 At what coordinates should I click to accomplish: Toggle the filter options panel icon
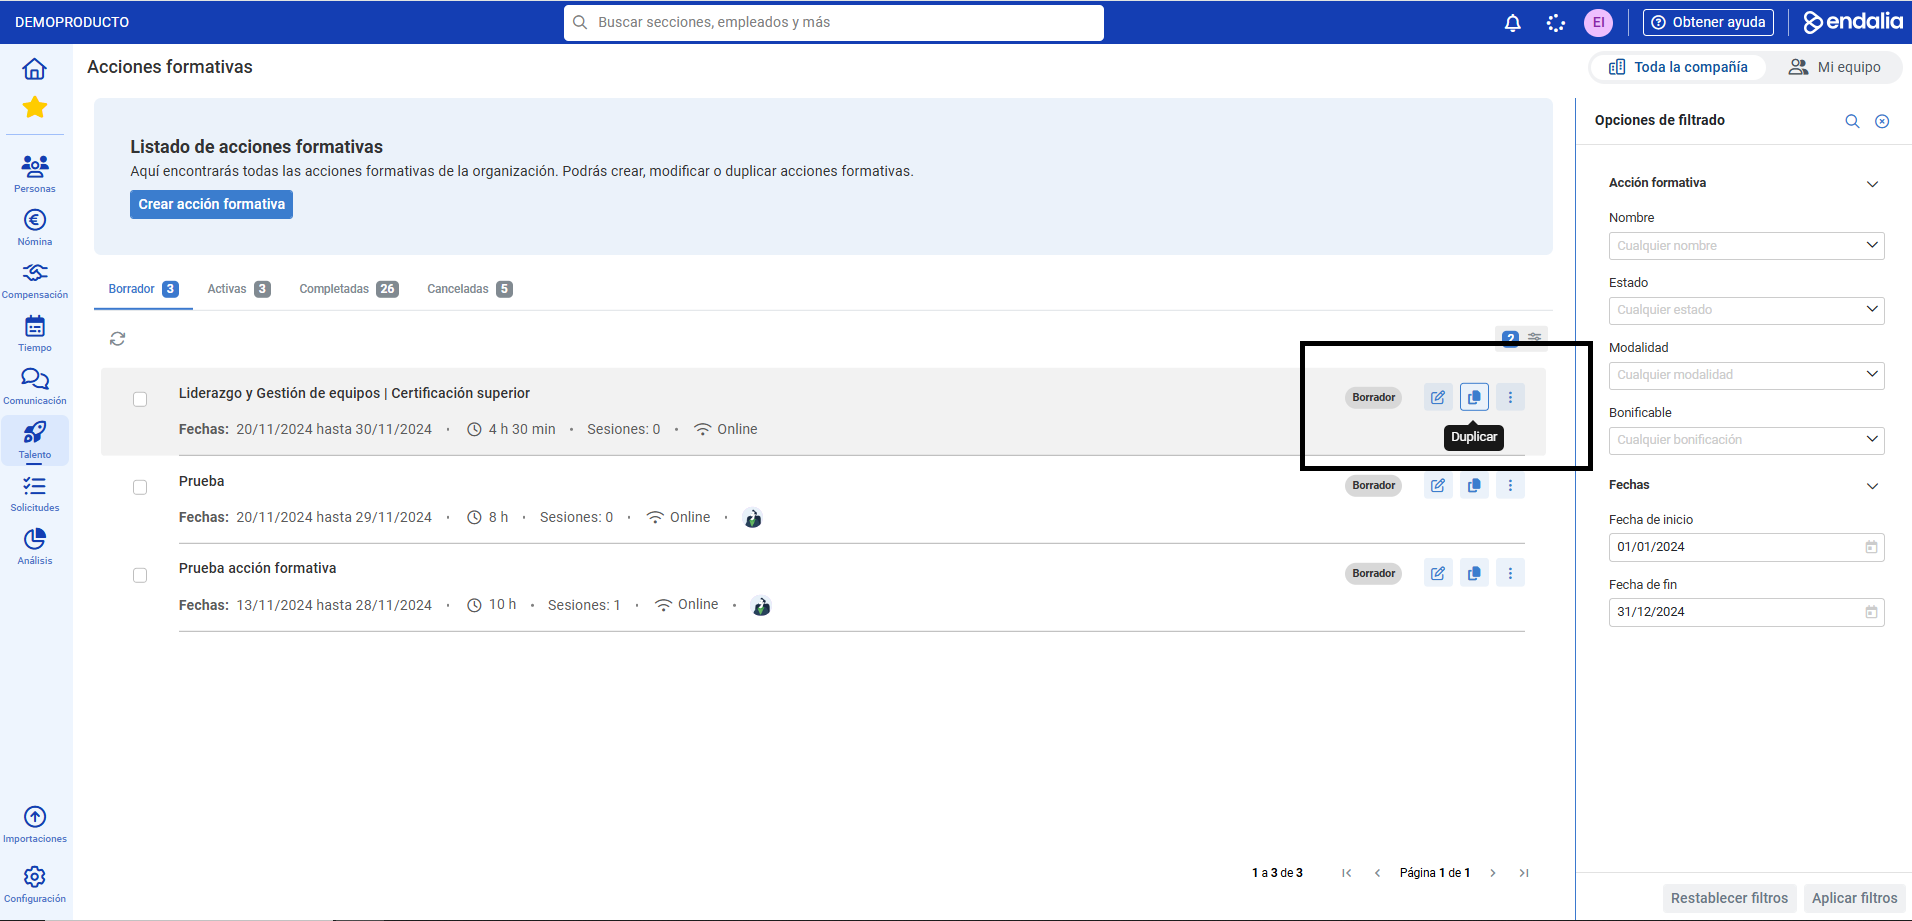pos(1535,338)
